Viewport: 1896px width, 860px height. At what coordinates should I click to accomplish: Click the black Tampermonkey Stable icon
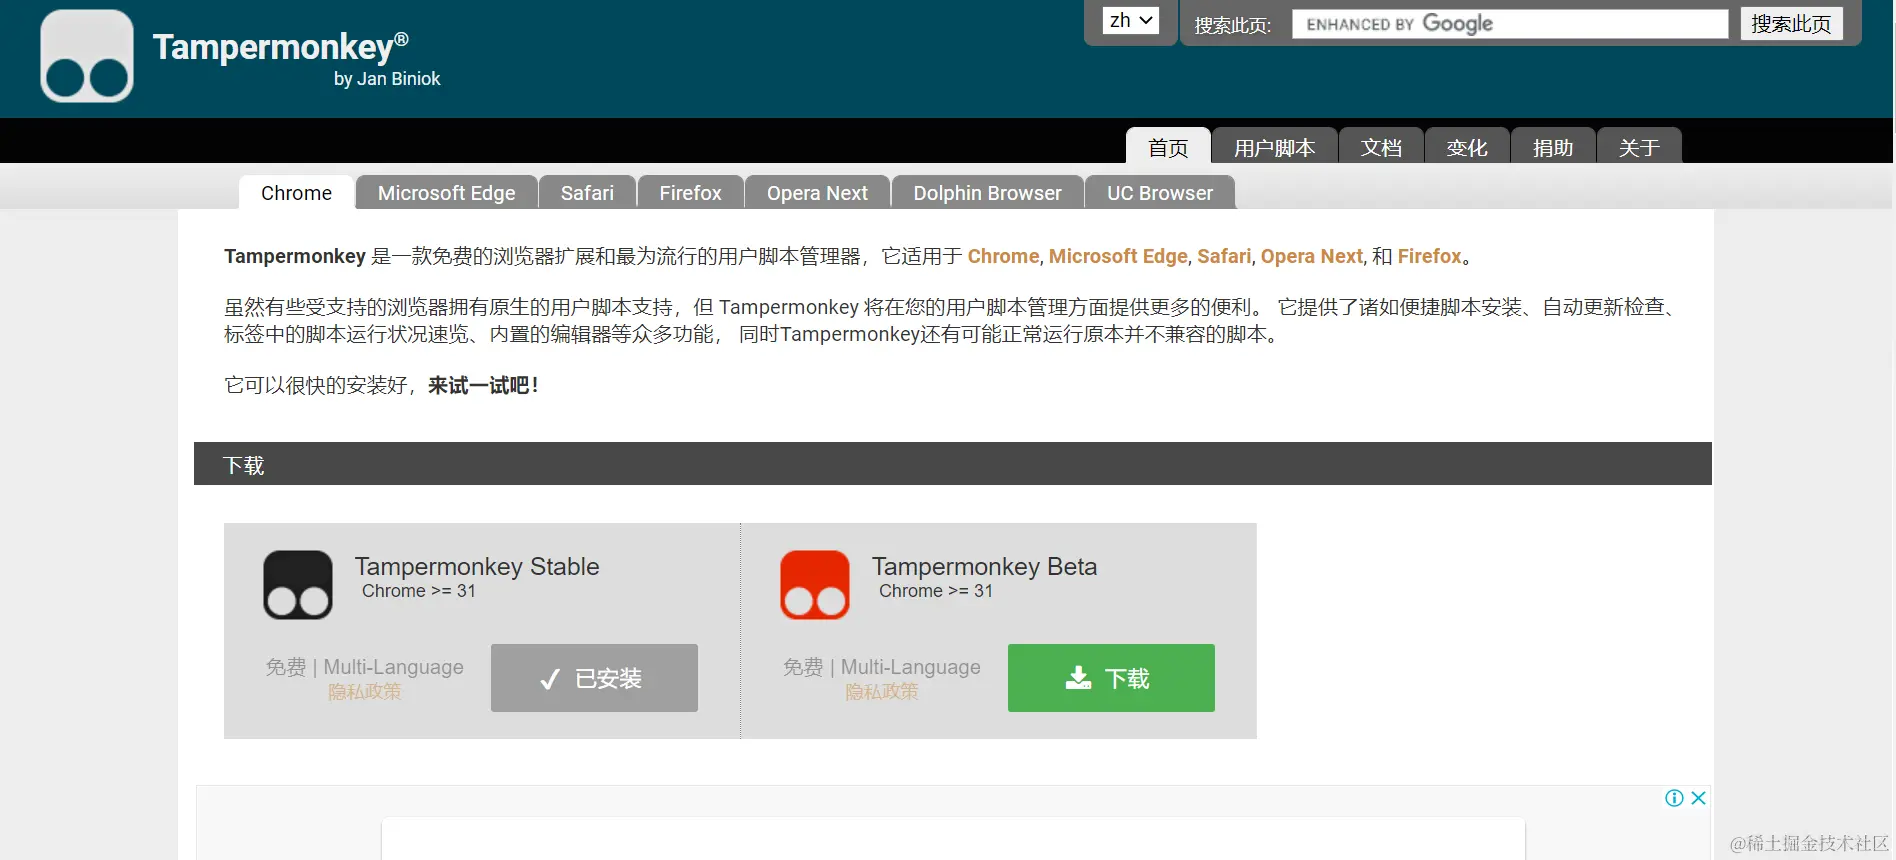tap(298, 585)
